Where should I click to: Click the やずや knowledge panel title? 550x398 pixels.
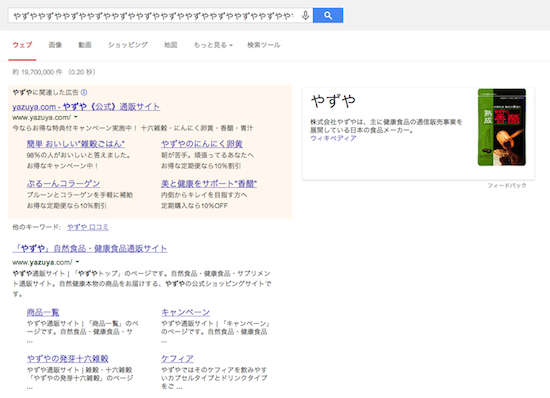click(333, 101)
